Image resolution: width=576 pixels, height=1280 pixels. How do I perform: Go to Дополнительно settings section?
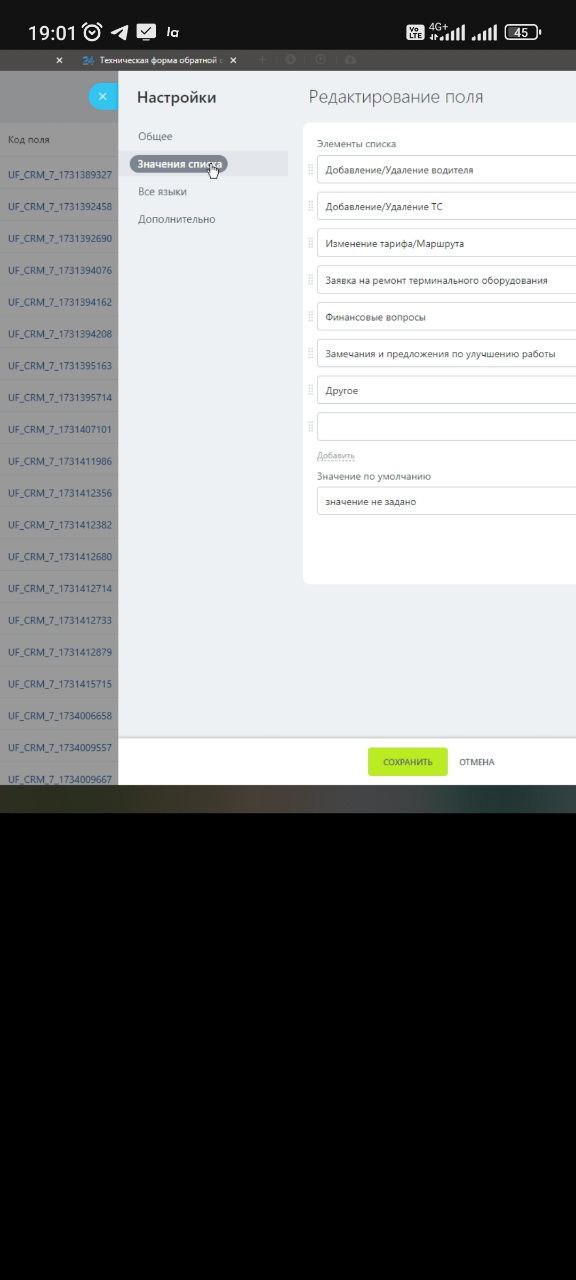176,219
